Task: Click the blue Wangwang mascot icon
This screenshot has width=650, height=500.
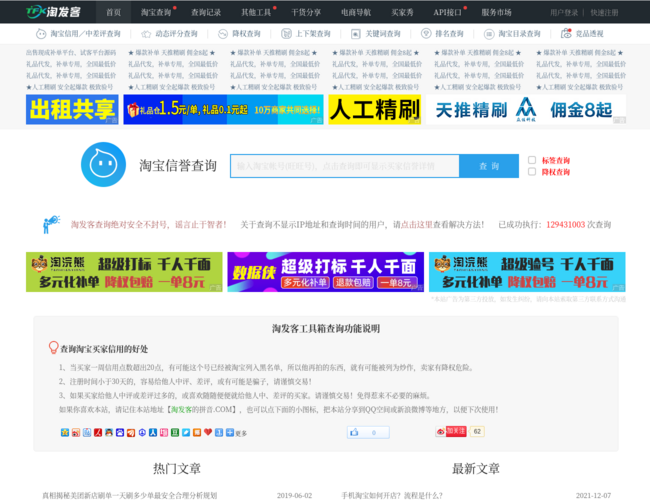Action: (103, 165)
